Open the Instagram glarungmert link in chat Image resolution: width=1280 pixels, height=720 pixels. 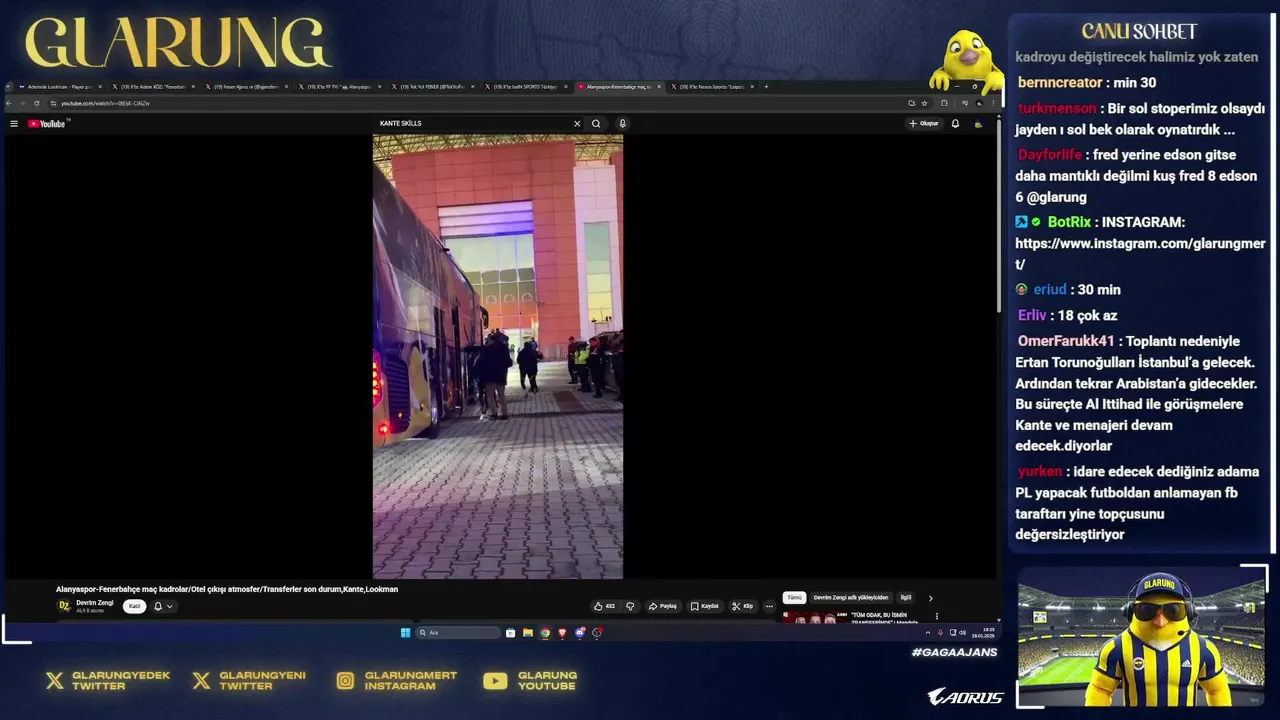pos(1140,254)
